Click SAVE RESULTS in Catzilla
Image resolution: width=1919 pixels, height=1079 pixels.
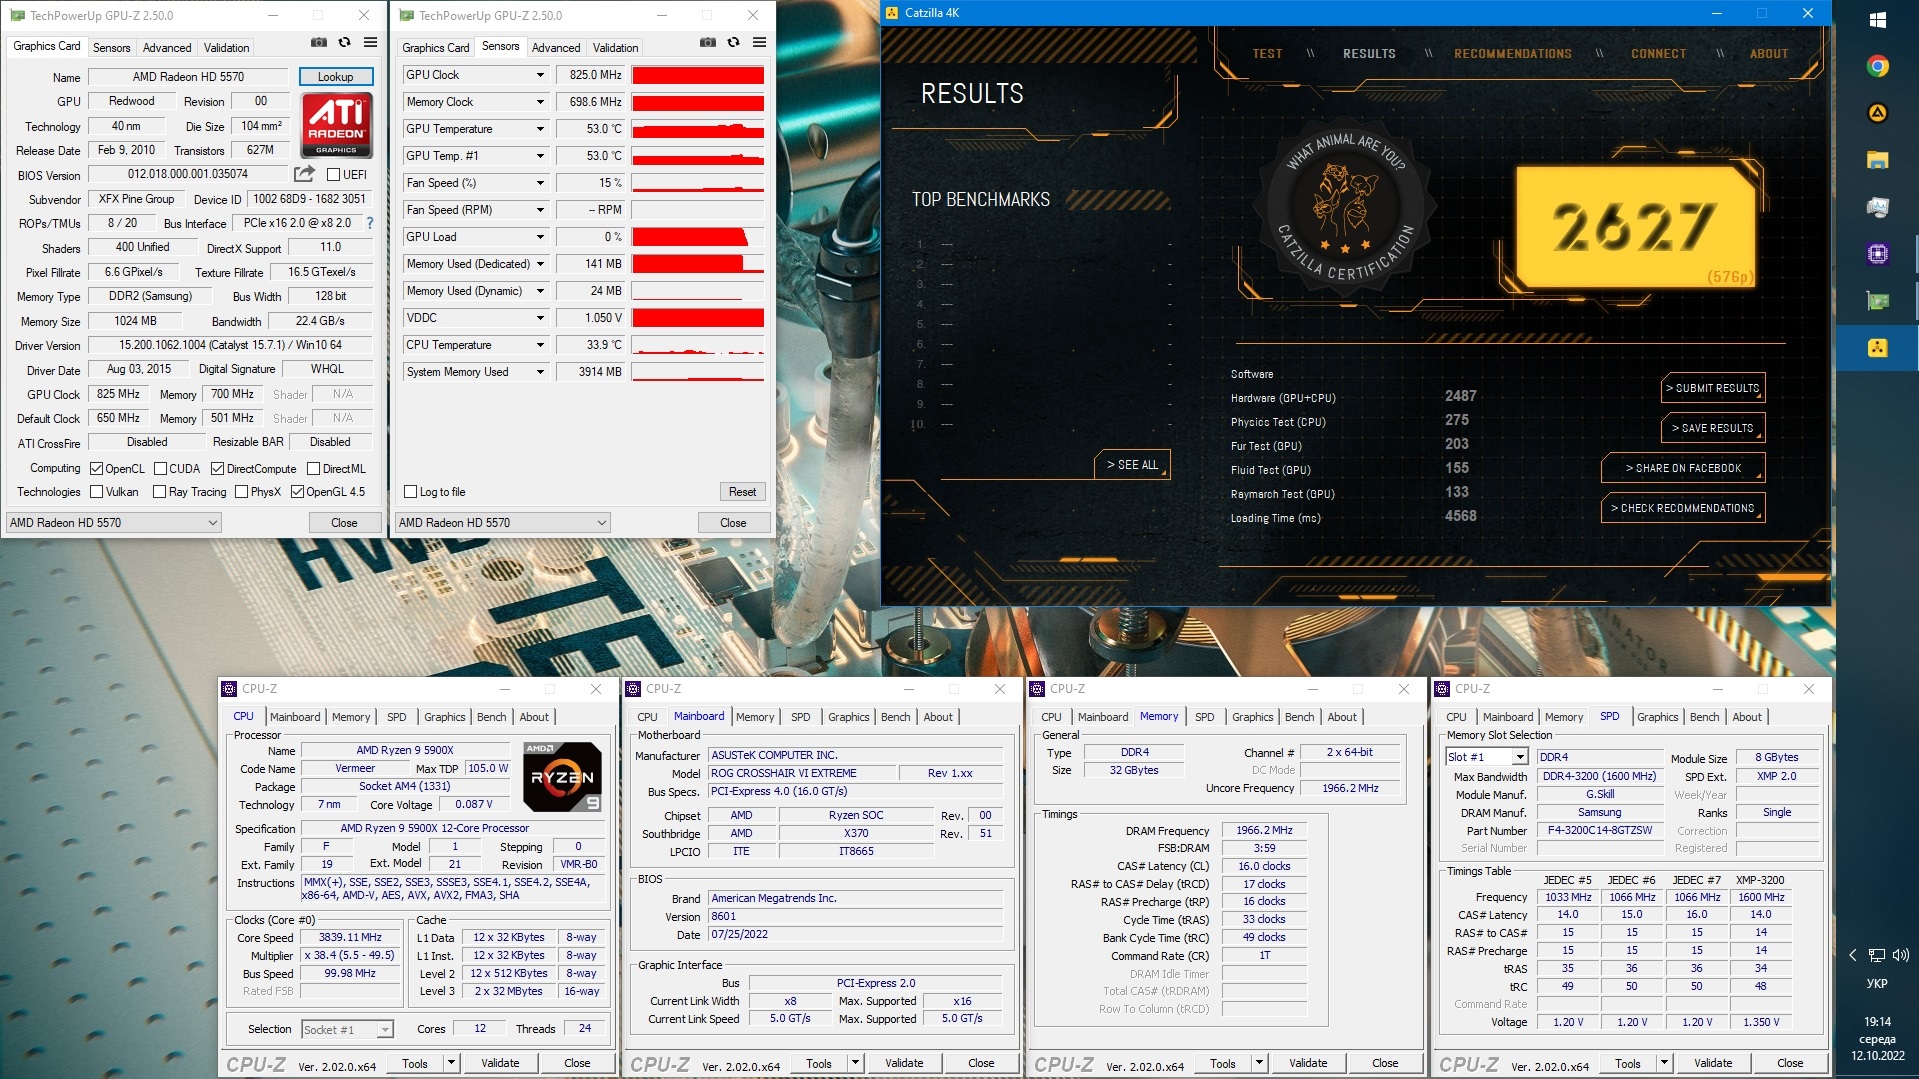(1713, 428)
